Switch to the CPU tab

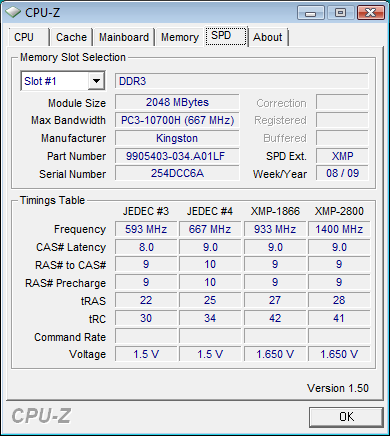point(29,37)
